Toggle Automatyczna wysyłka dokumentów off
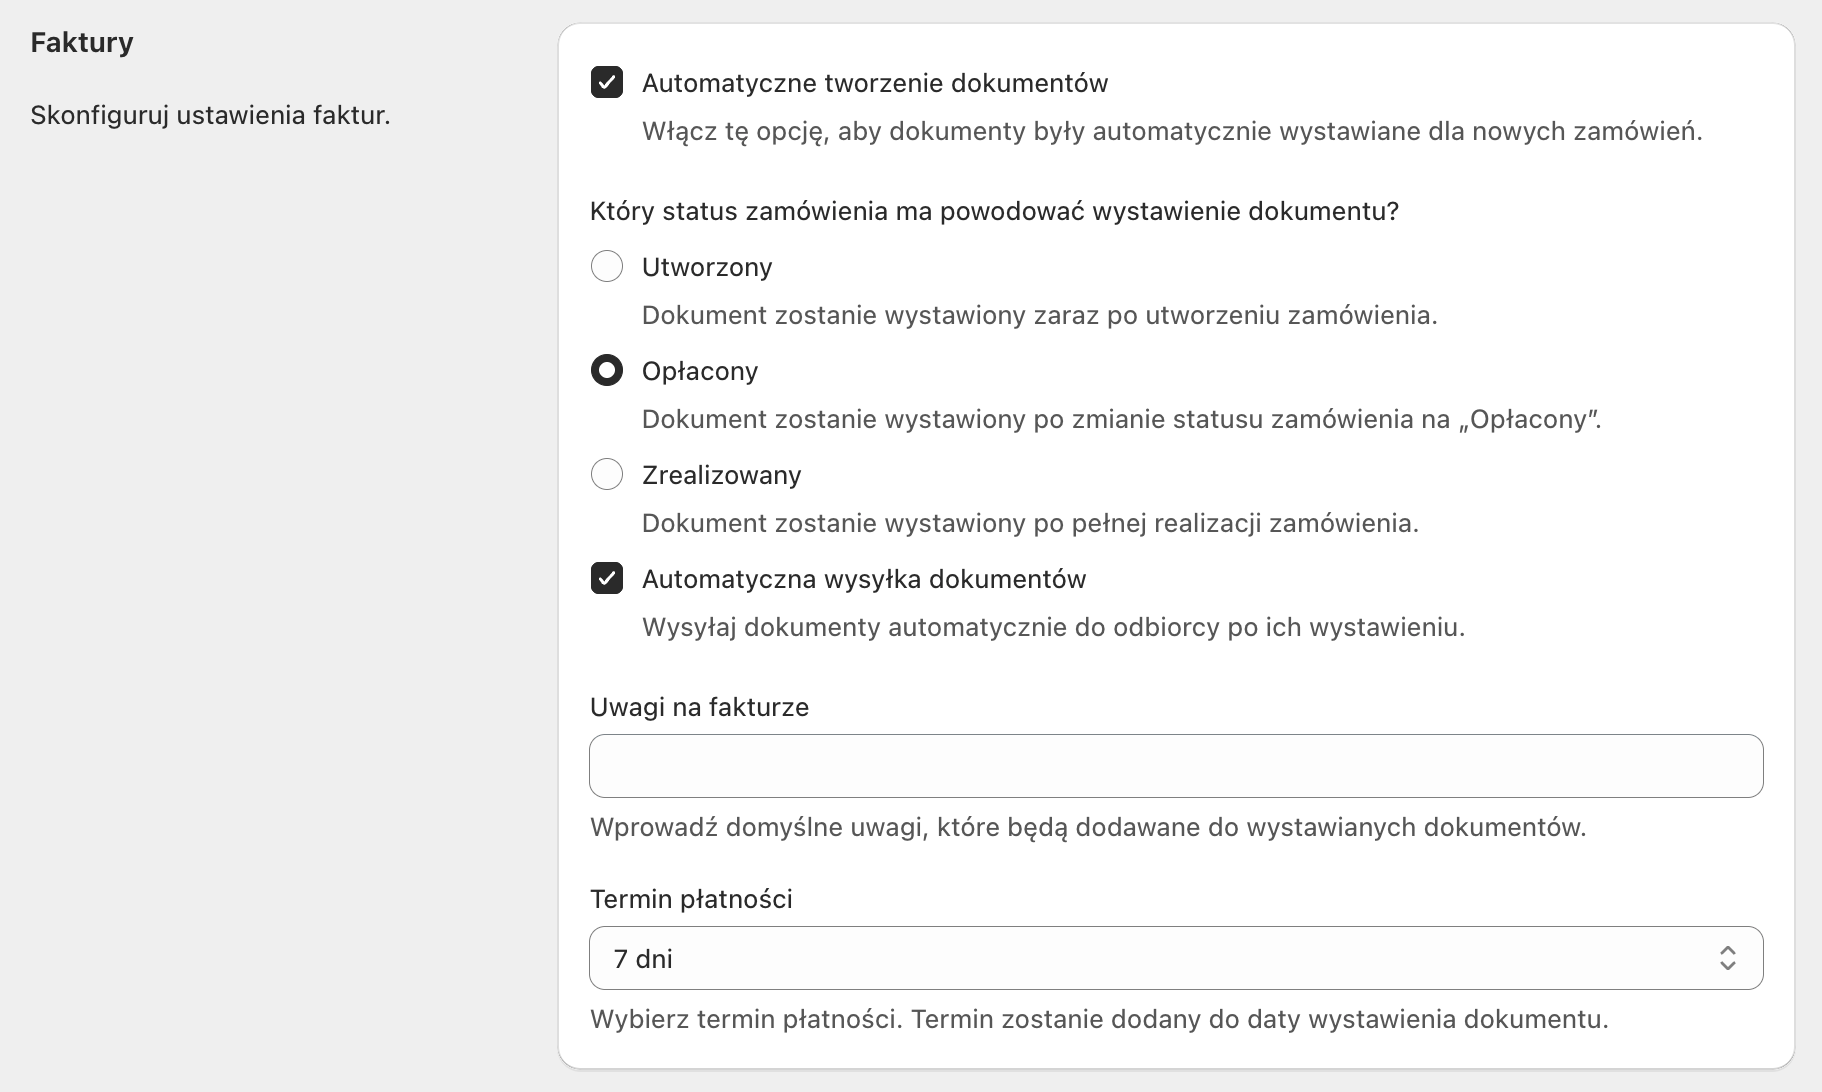 pyautogui.click(x=607, y=578)
